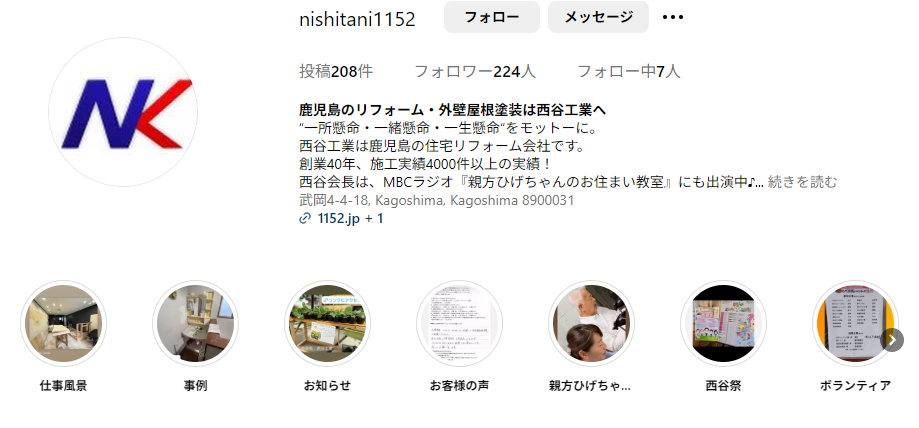View the フォロー中7人 following list
This screenshot has height=428, width=919.
click(629, 72)
